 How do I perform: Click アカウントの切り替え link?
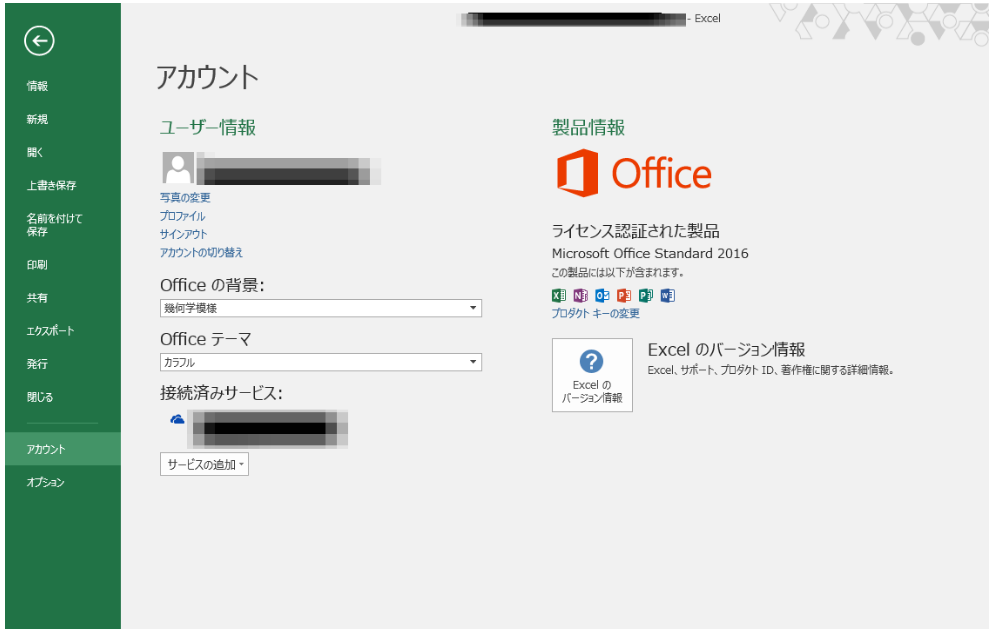201,252
